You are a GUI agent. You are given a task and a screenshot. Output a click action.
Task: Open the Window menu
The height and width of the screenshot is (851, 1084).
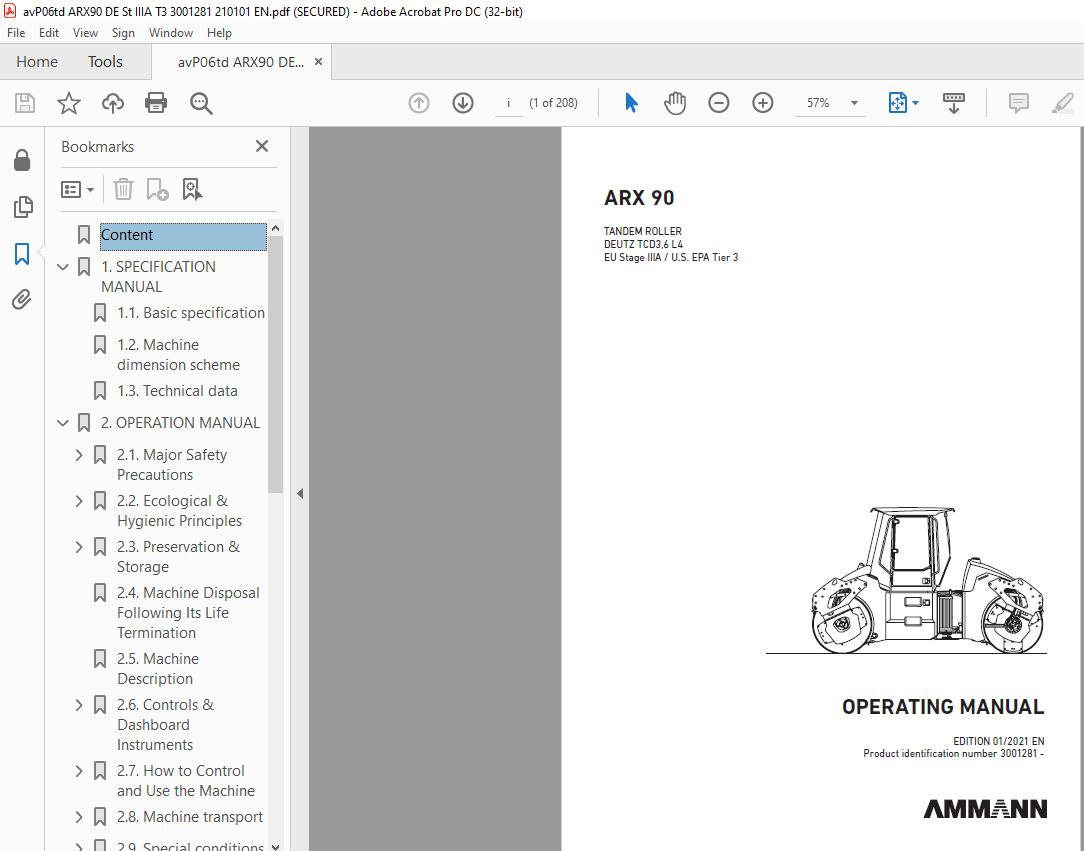click(171, 32)
